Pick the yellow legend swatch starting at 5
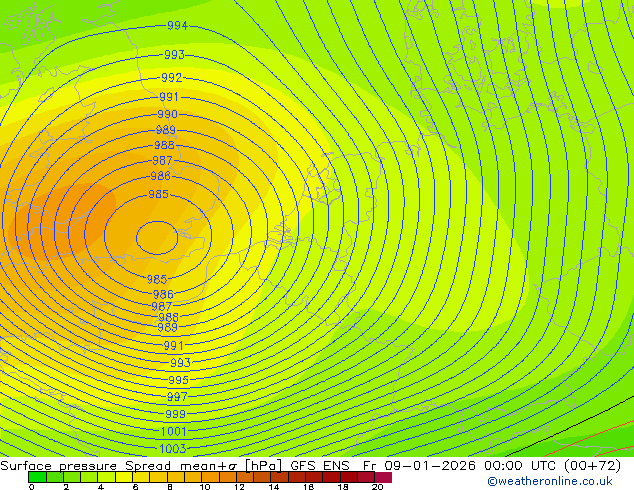This screenshot has width=634, height=490. [124, 477]
